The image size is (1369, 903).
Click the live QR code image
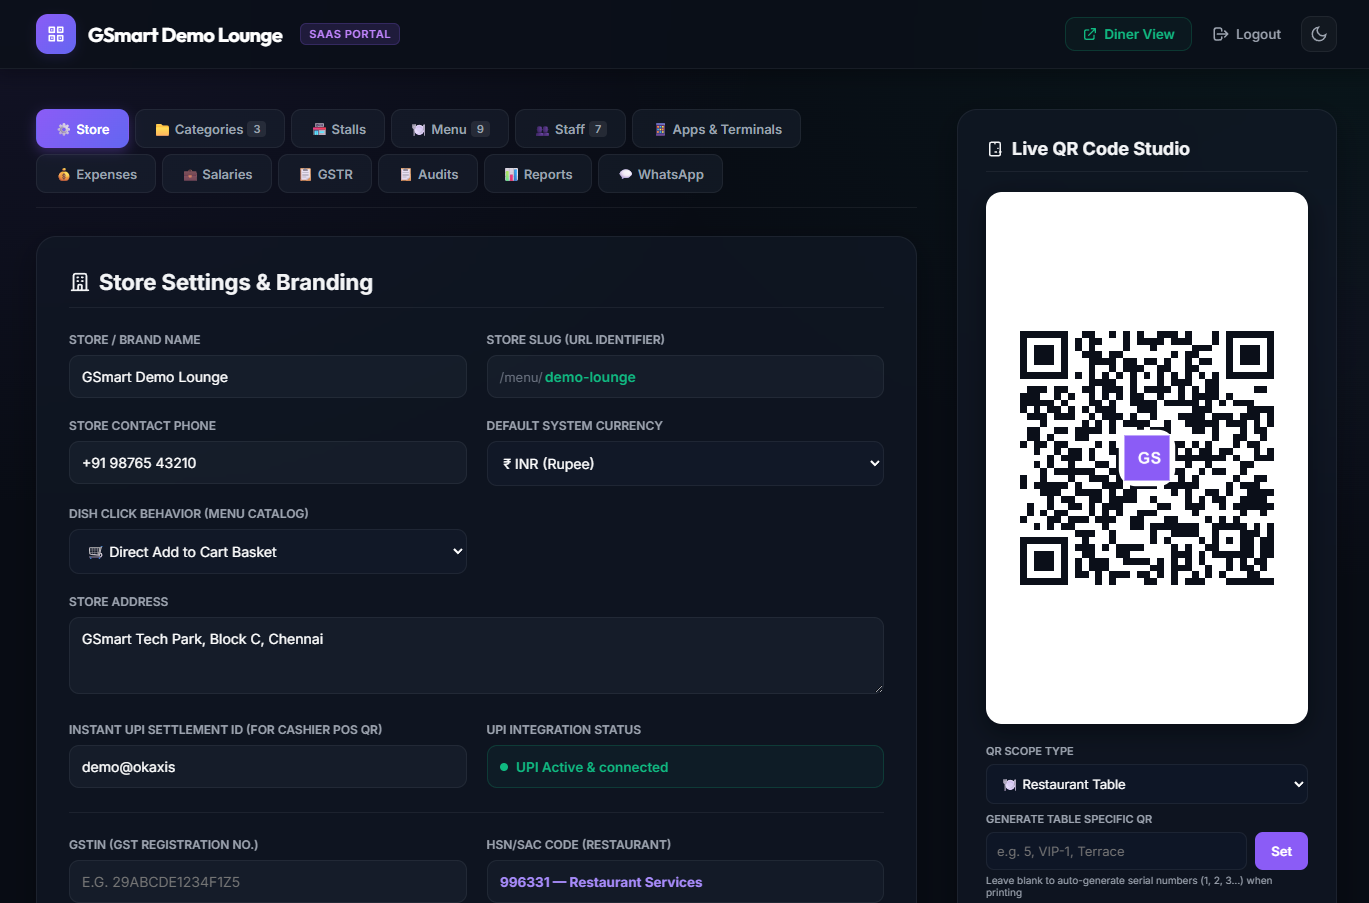(1147, 458)
